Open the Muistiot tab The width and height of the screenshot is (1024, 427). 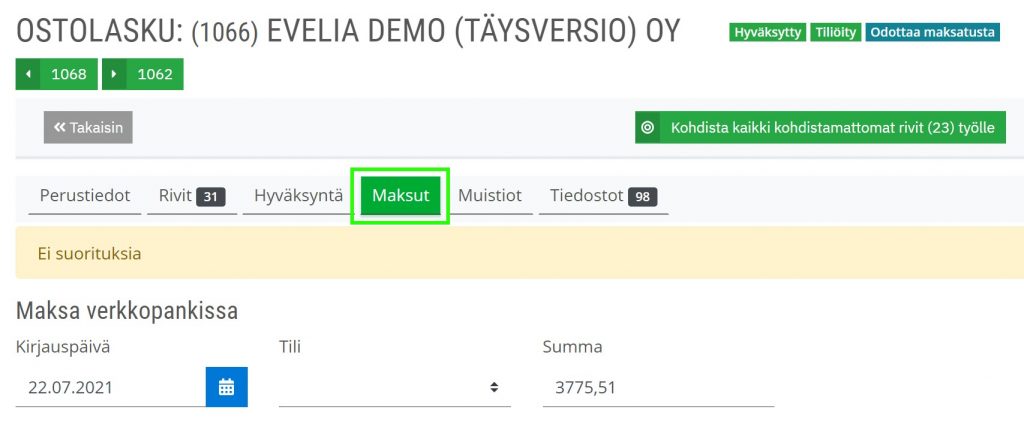(x=490, y=195)
